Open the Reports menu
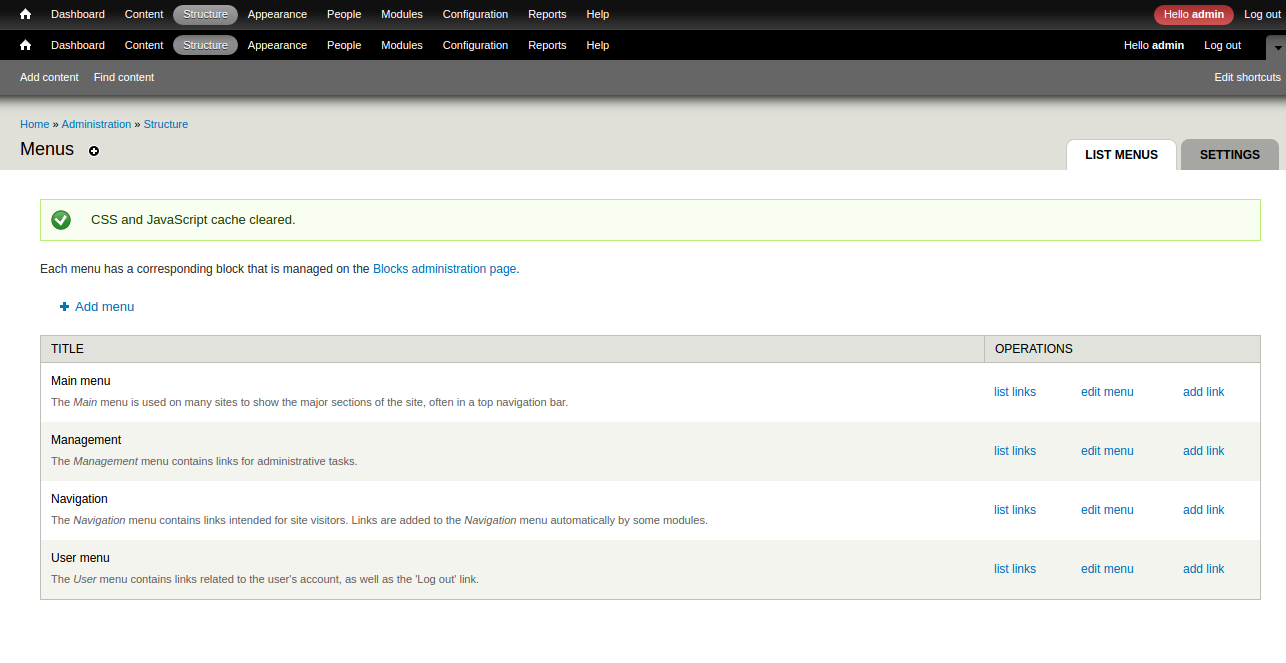The width and height of the screenshot is (1286, 663). [547, 14]
